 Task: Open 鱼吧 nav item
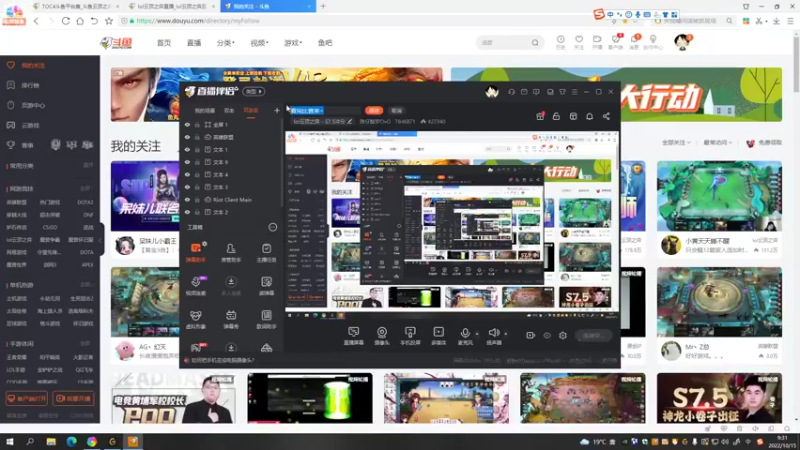(x=325, y=43)
